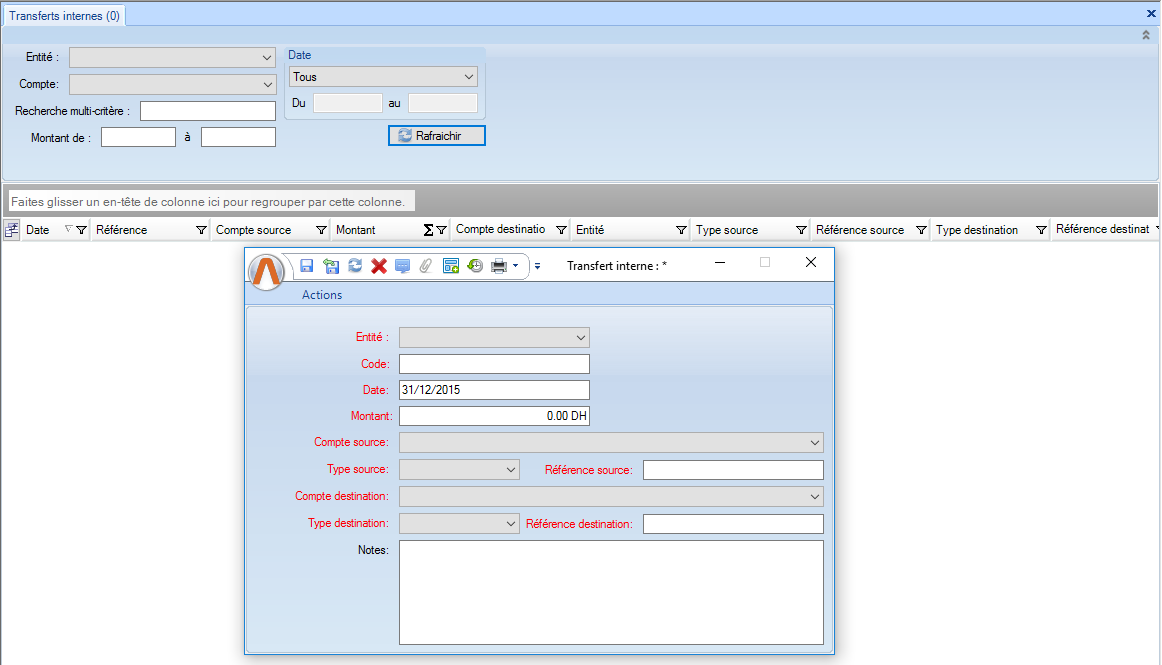Click the red X delete icon

pyautogui.click(x=379, y=266)
